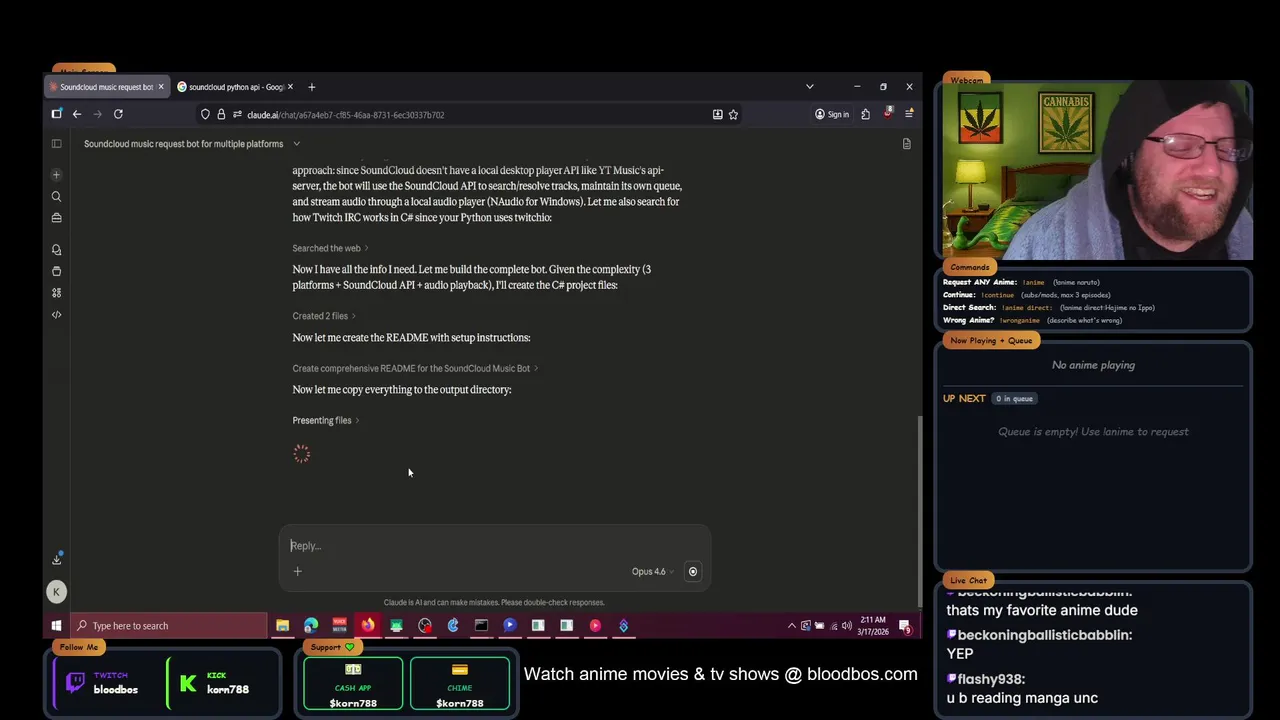This screenshot has width=1280, height=720.
Task: Open the Firefox icon in the Windows taskbar
Action: 368,626
